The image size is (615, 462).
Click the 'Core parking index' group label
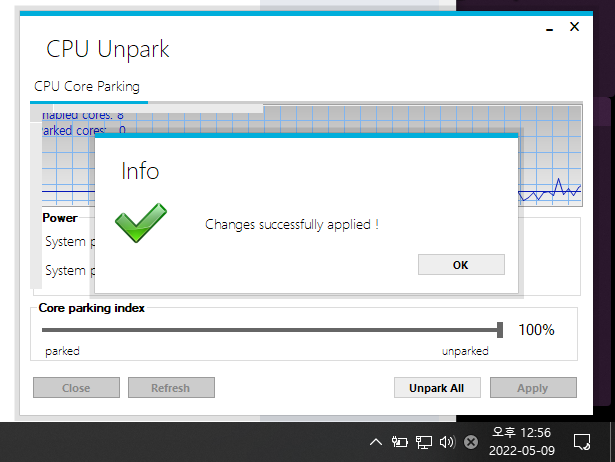click(x=91, y=308)
